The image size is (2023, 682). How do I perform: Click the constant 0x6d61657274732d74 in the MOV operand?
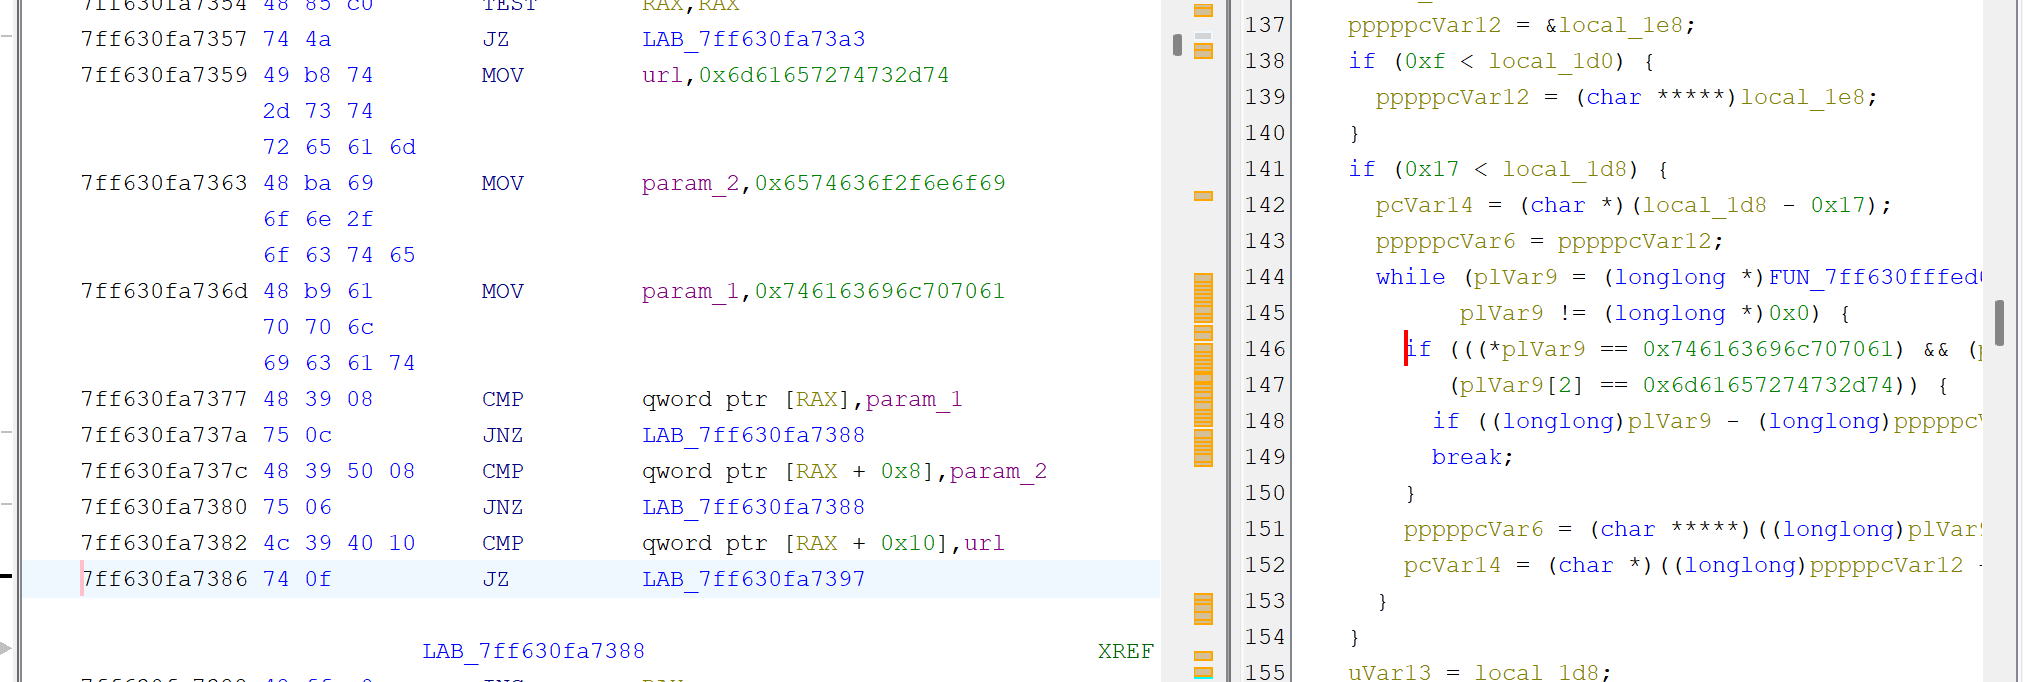823,75
